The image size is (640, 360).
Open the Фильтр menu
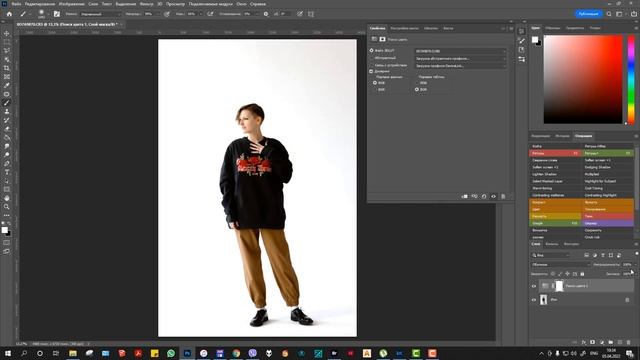point(146,4)
